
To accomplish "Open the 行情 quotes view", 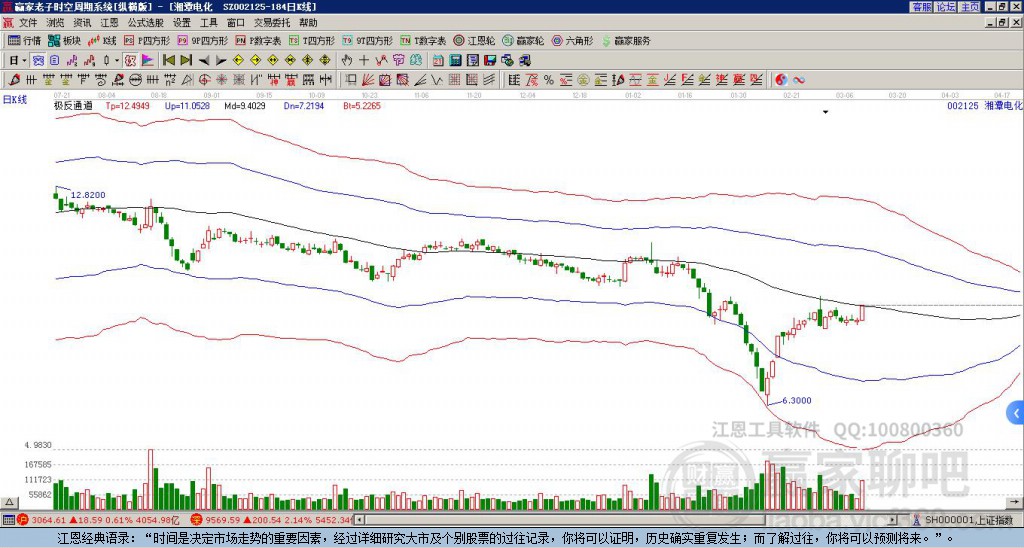I will tap(24, 40).
